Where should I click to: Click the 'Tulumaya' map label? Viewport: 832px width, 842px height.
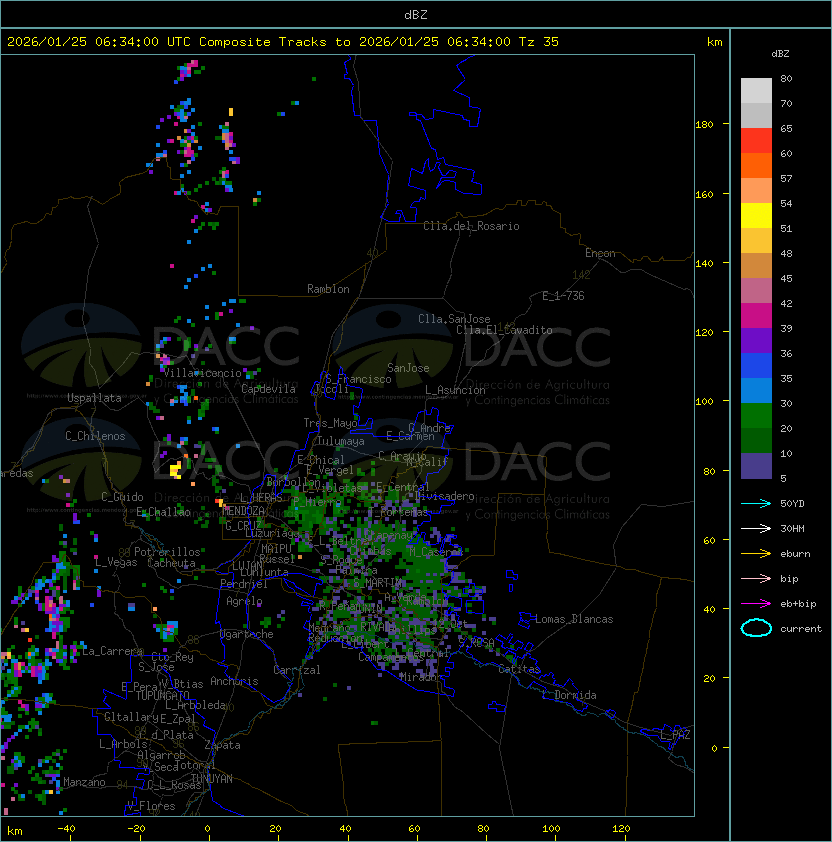coord(341,441)
